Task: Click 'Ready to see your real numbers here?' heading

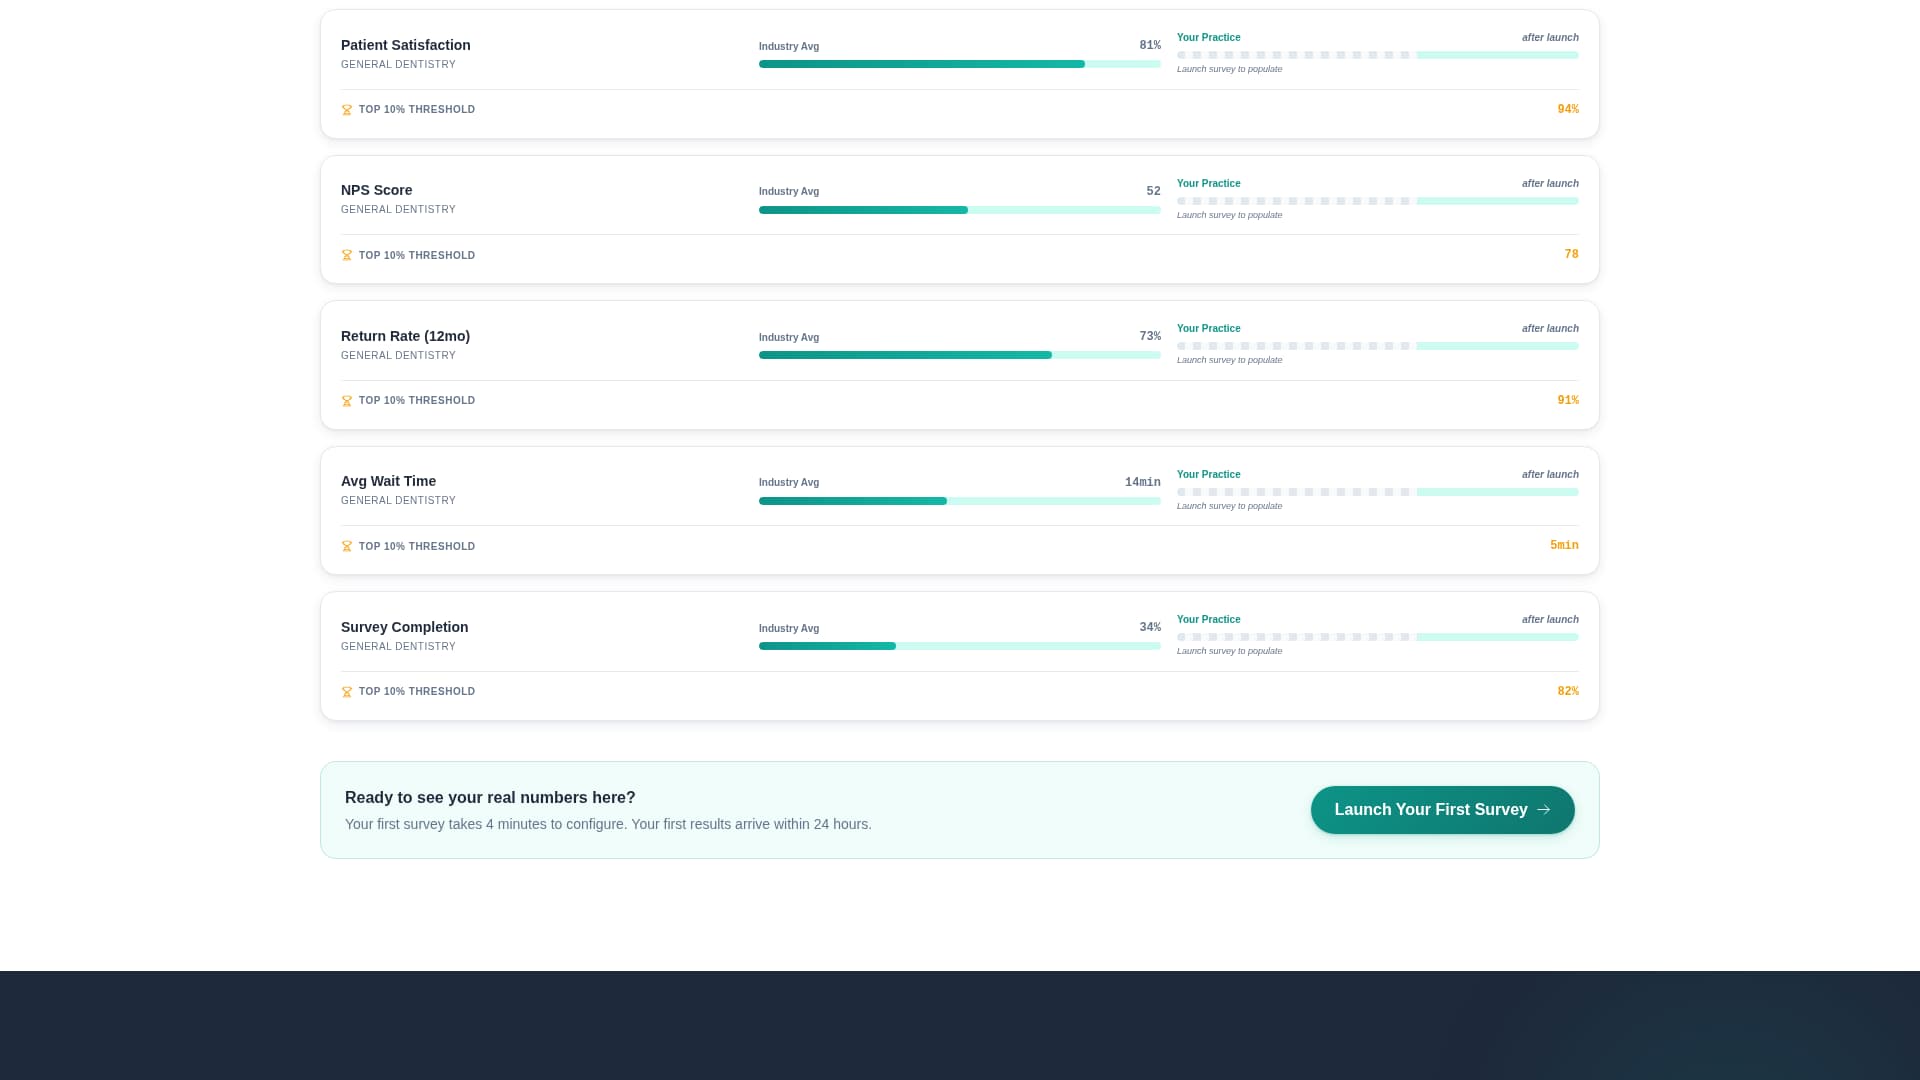Action: tap(490, 798)
